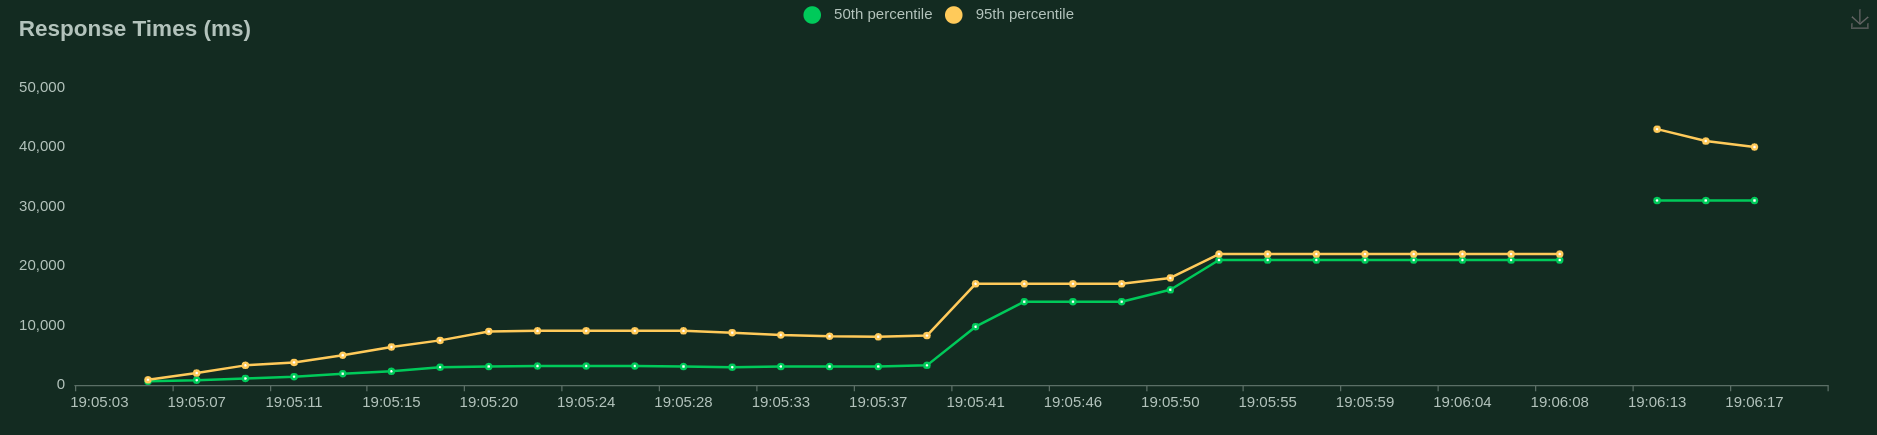1877x435 pixels.
Task: Hide the 95th percentile series via legend text
Action: point(1024,14)
